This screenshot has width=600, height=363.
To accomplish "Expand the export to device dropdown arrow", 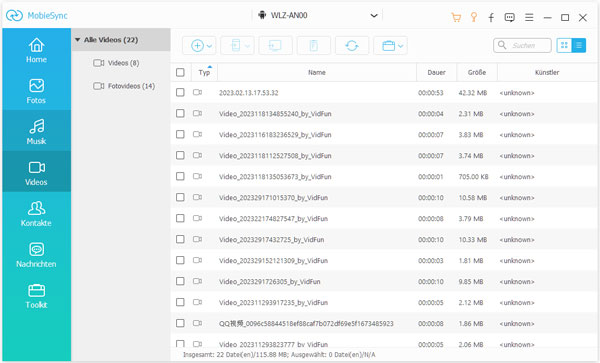I will pos(248,46).
